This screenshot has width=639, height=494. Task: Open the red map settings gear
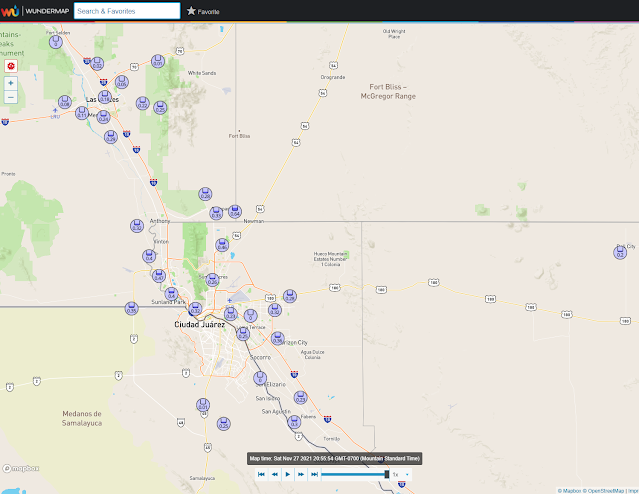point(11,66)
